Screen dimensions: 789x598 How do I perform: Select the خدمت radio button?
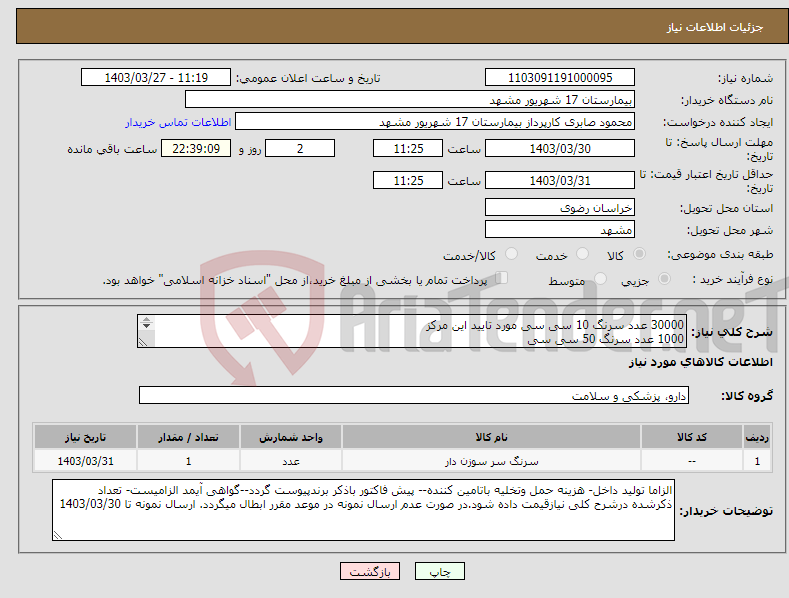(582, 254)
